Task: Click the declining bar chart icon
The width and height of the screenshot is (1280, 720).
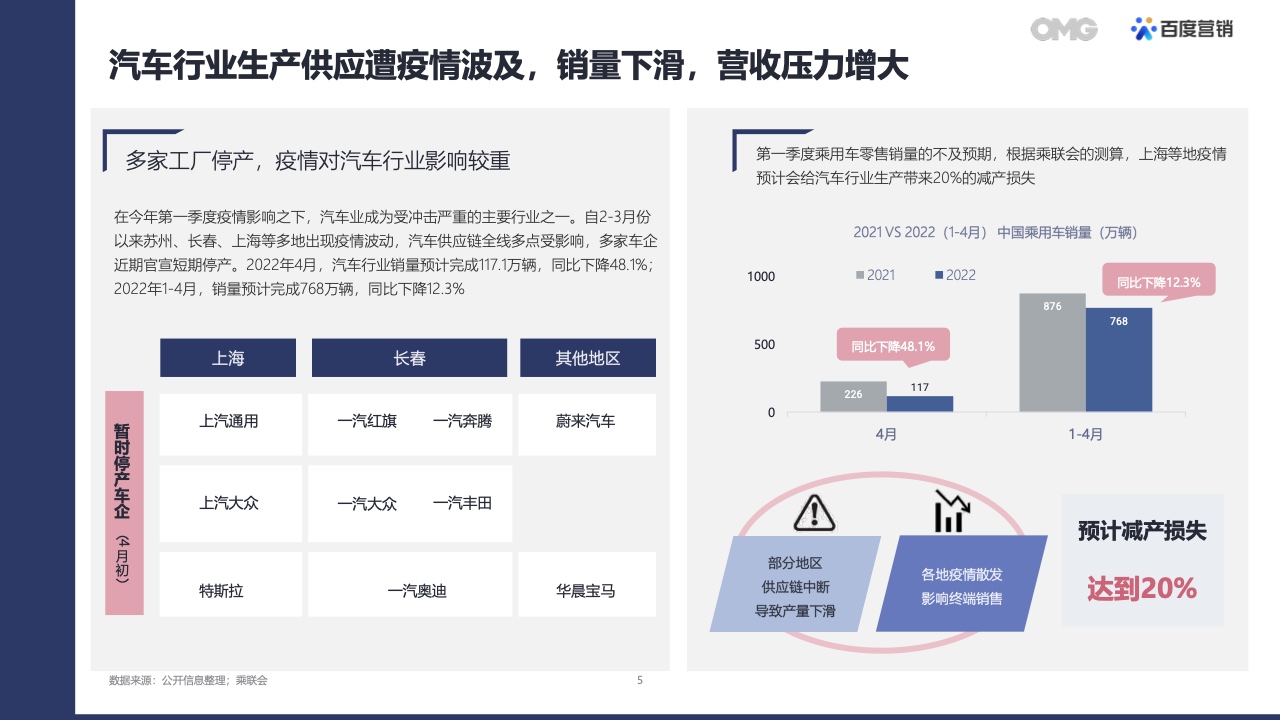Action: pyautogui.click(x=949, y=511)
